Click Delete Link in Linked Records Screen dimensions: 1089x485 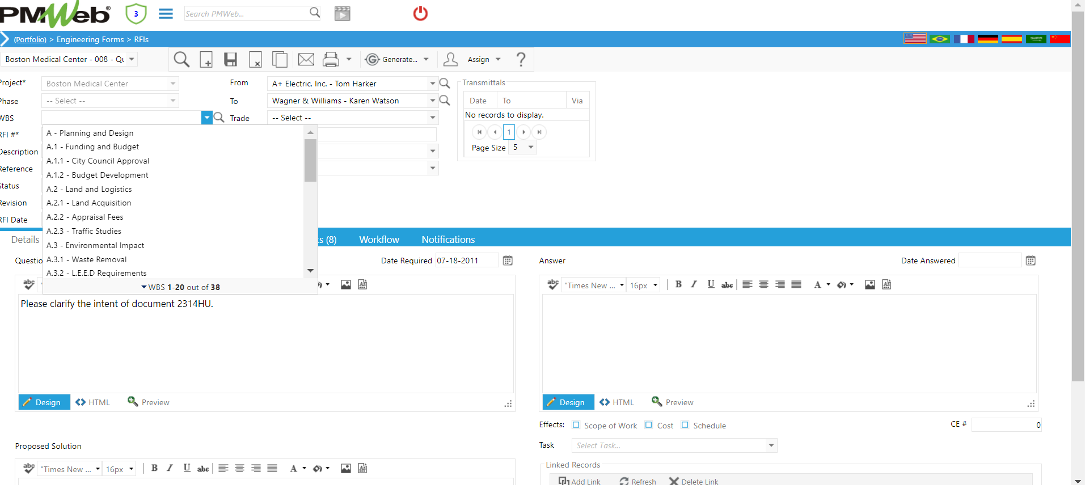[693, 481]
